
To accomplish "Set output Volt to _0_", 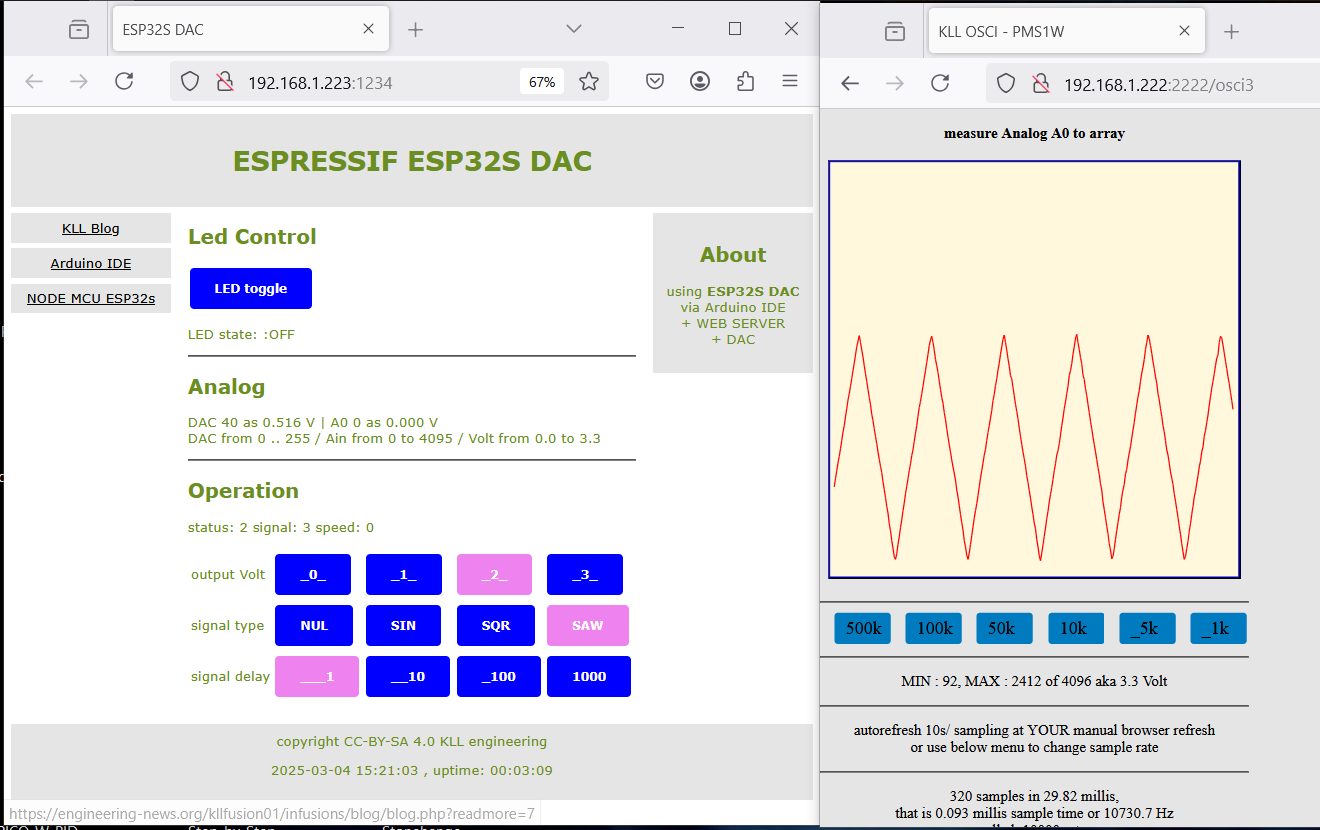I will click(x=313, y=575).
